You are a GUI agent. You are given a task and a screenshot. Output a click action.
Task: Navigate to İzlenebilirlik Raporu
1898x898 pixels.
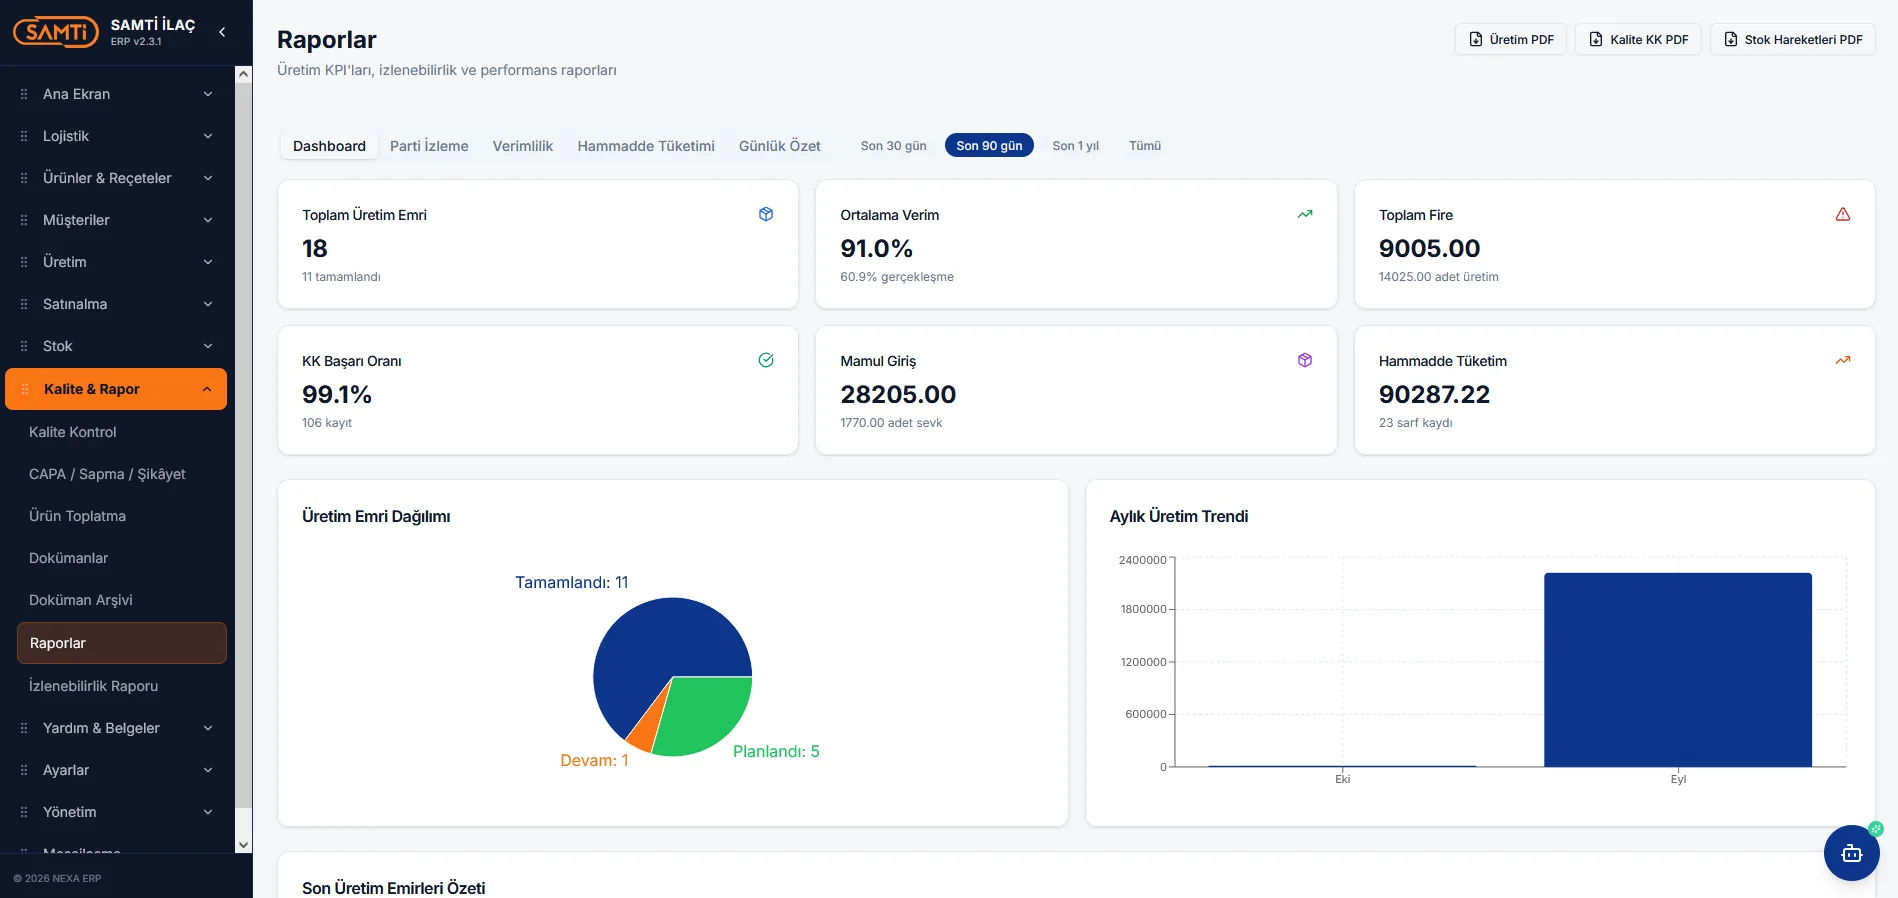94,686
